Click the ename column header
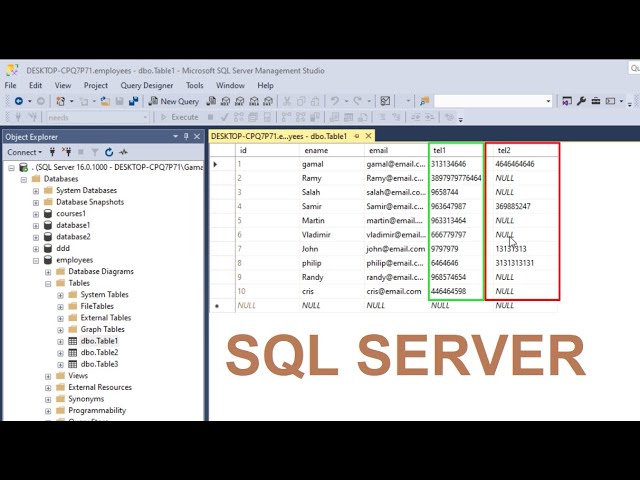This screenshot has width=640, height=480. point(331,150)
